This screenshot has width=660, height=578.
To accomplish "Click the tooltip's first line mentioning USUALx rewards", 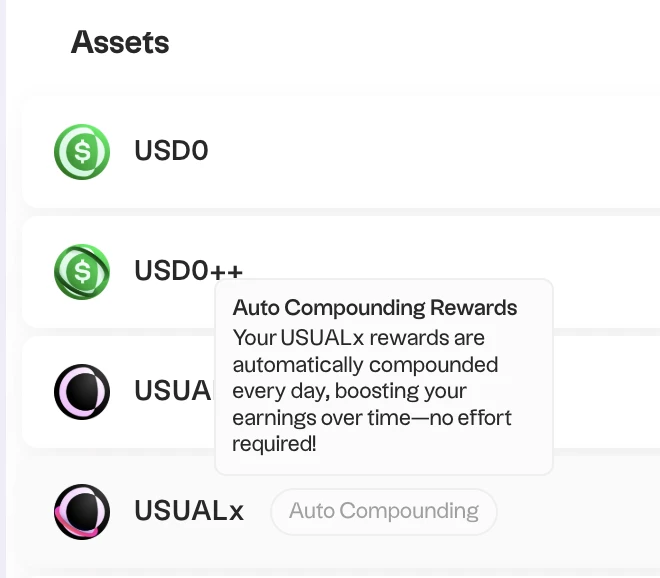I will [x=359, y=338].
